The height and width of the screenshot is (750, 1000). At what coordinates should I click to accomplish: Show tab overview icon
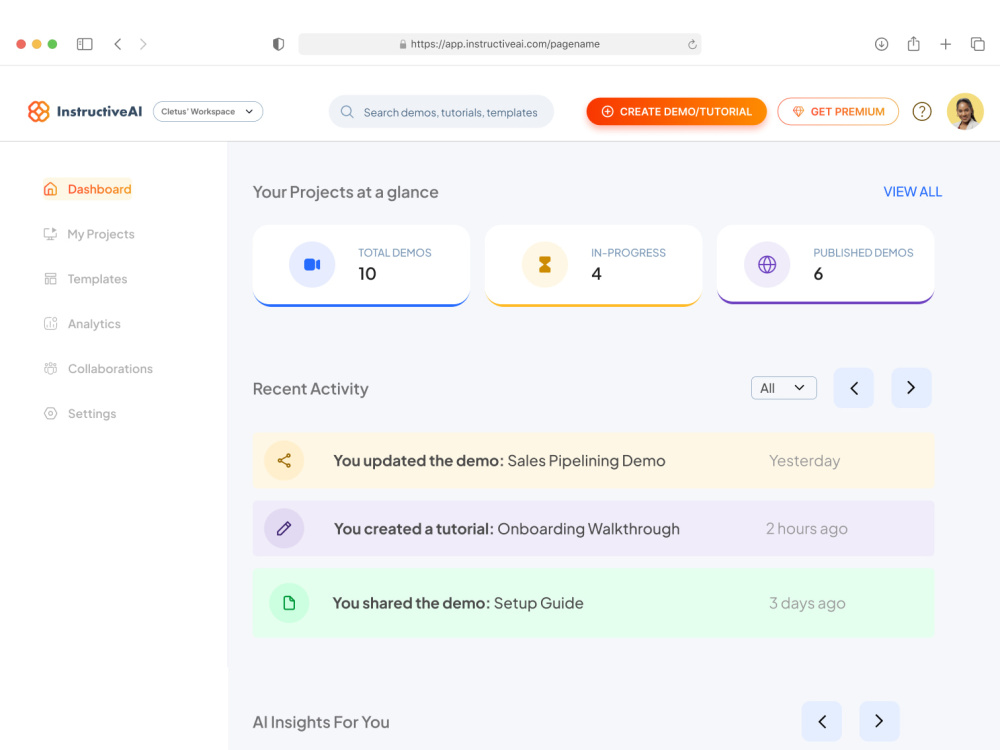click(978, 44)
